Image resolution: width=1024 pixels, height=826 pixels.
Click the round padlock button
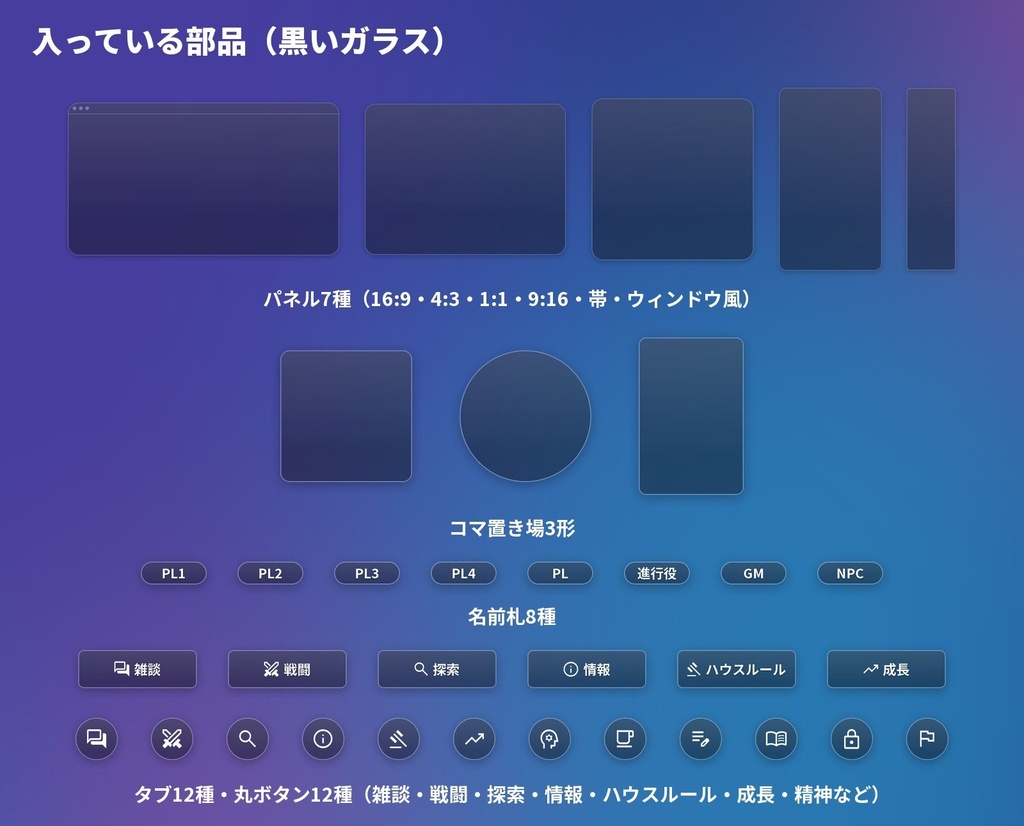point(852,739)
